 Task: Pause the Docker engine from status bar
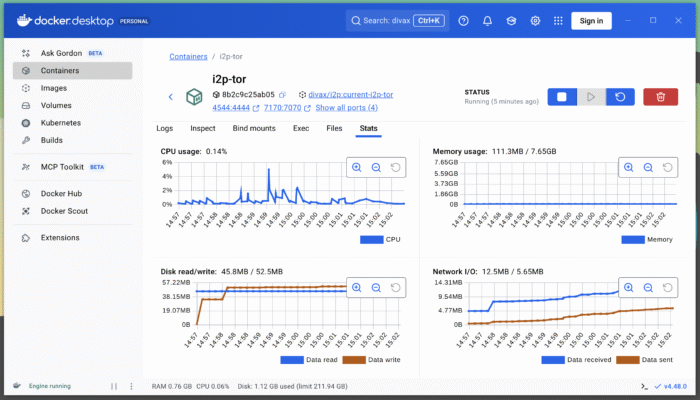coord(112,386)
